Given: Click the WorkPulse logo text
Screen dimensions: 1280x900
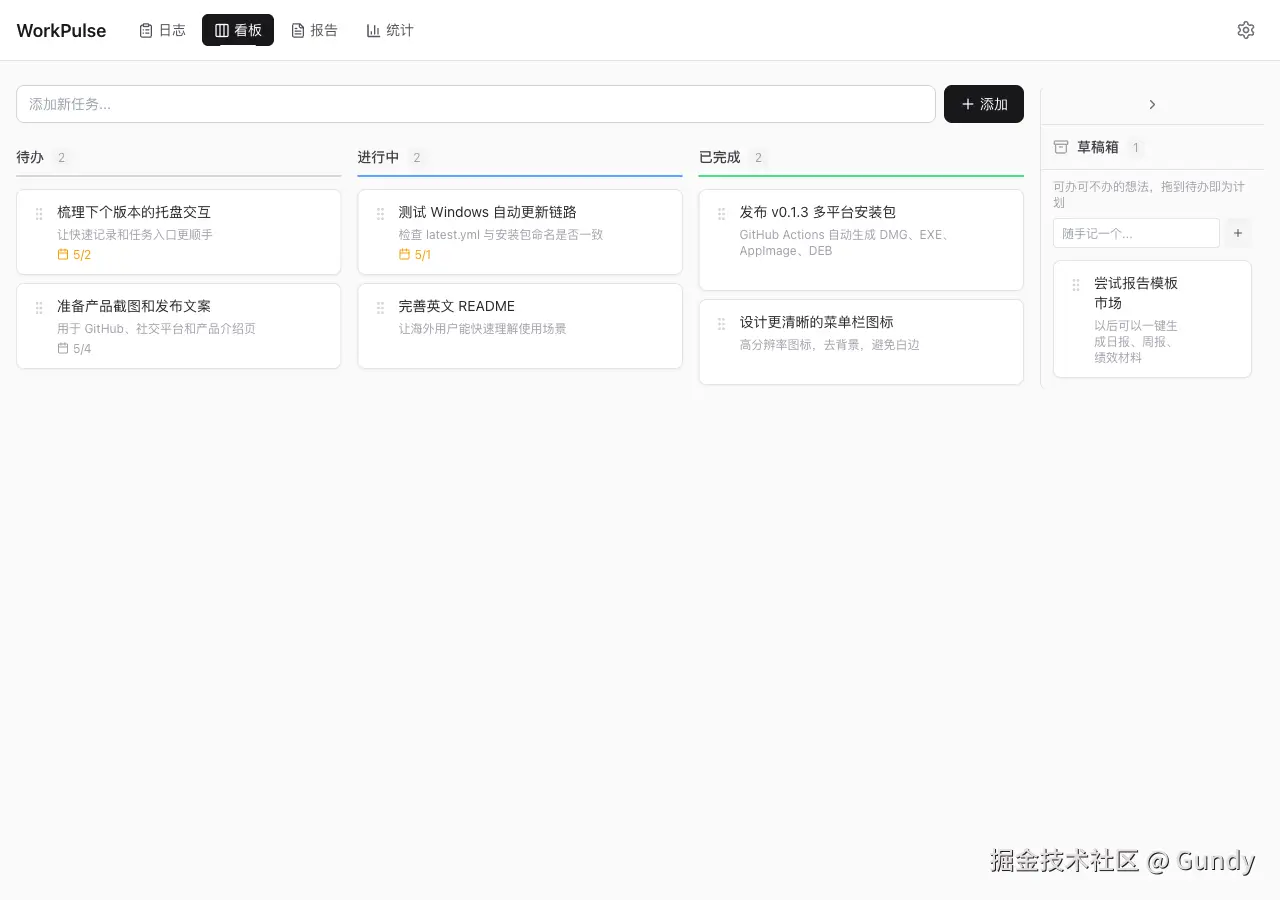Looking at the screenshot, I should 61,31.
